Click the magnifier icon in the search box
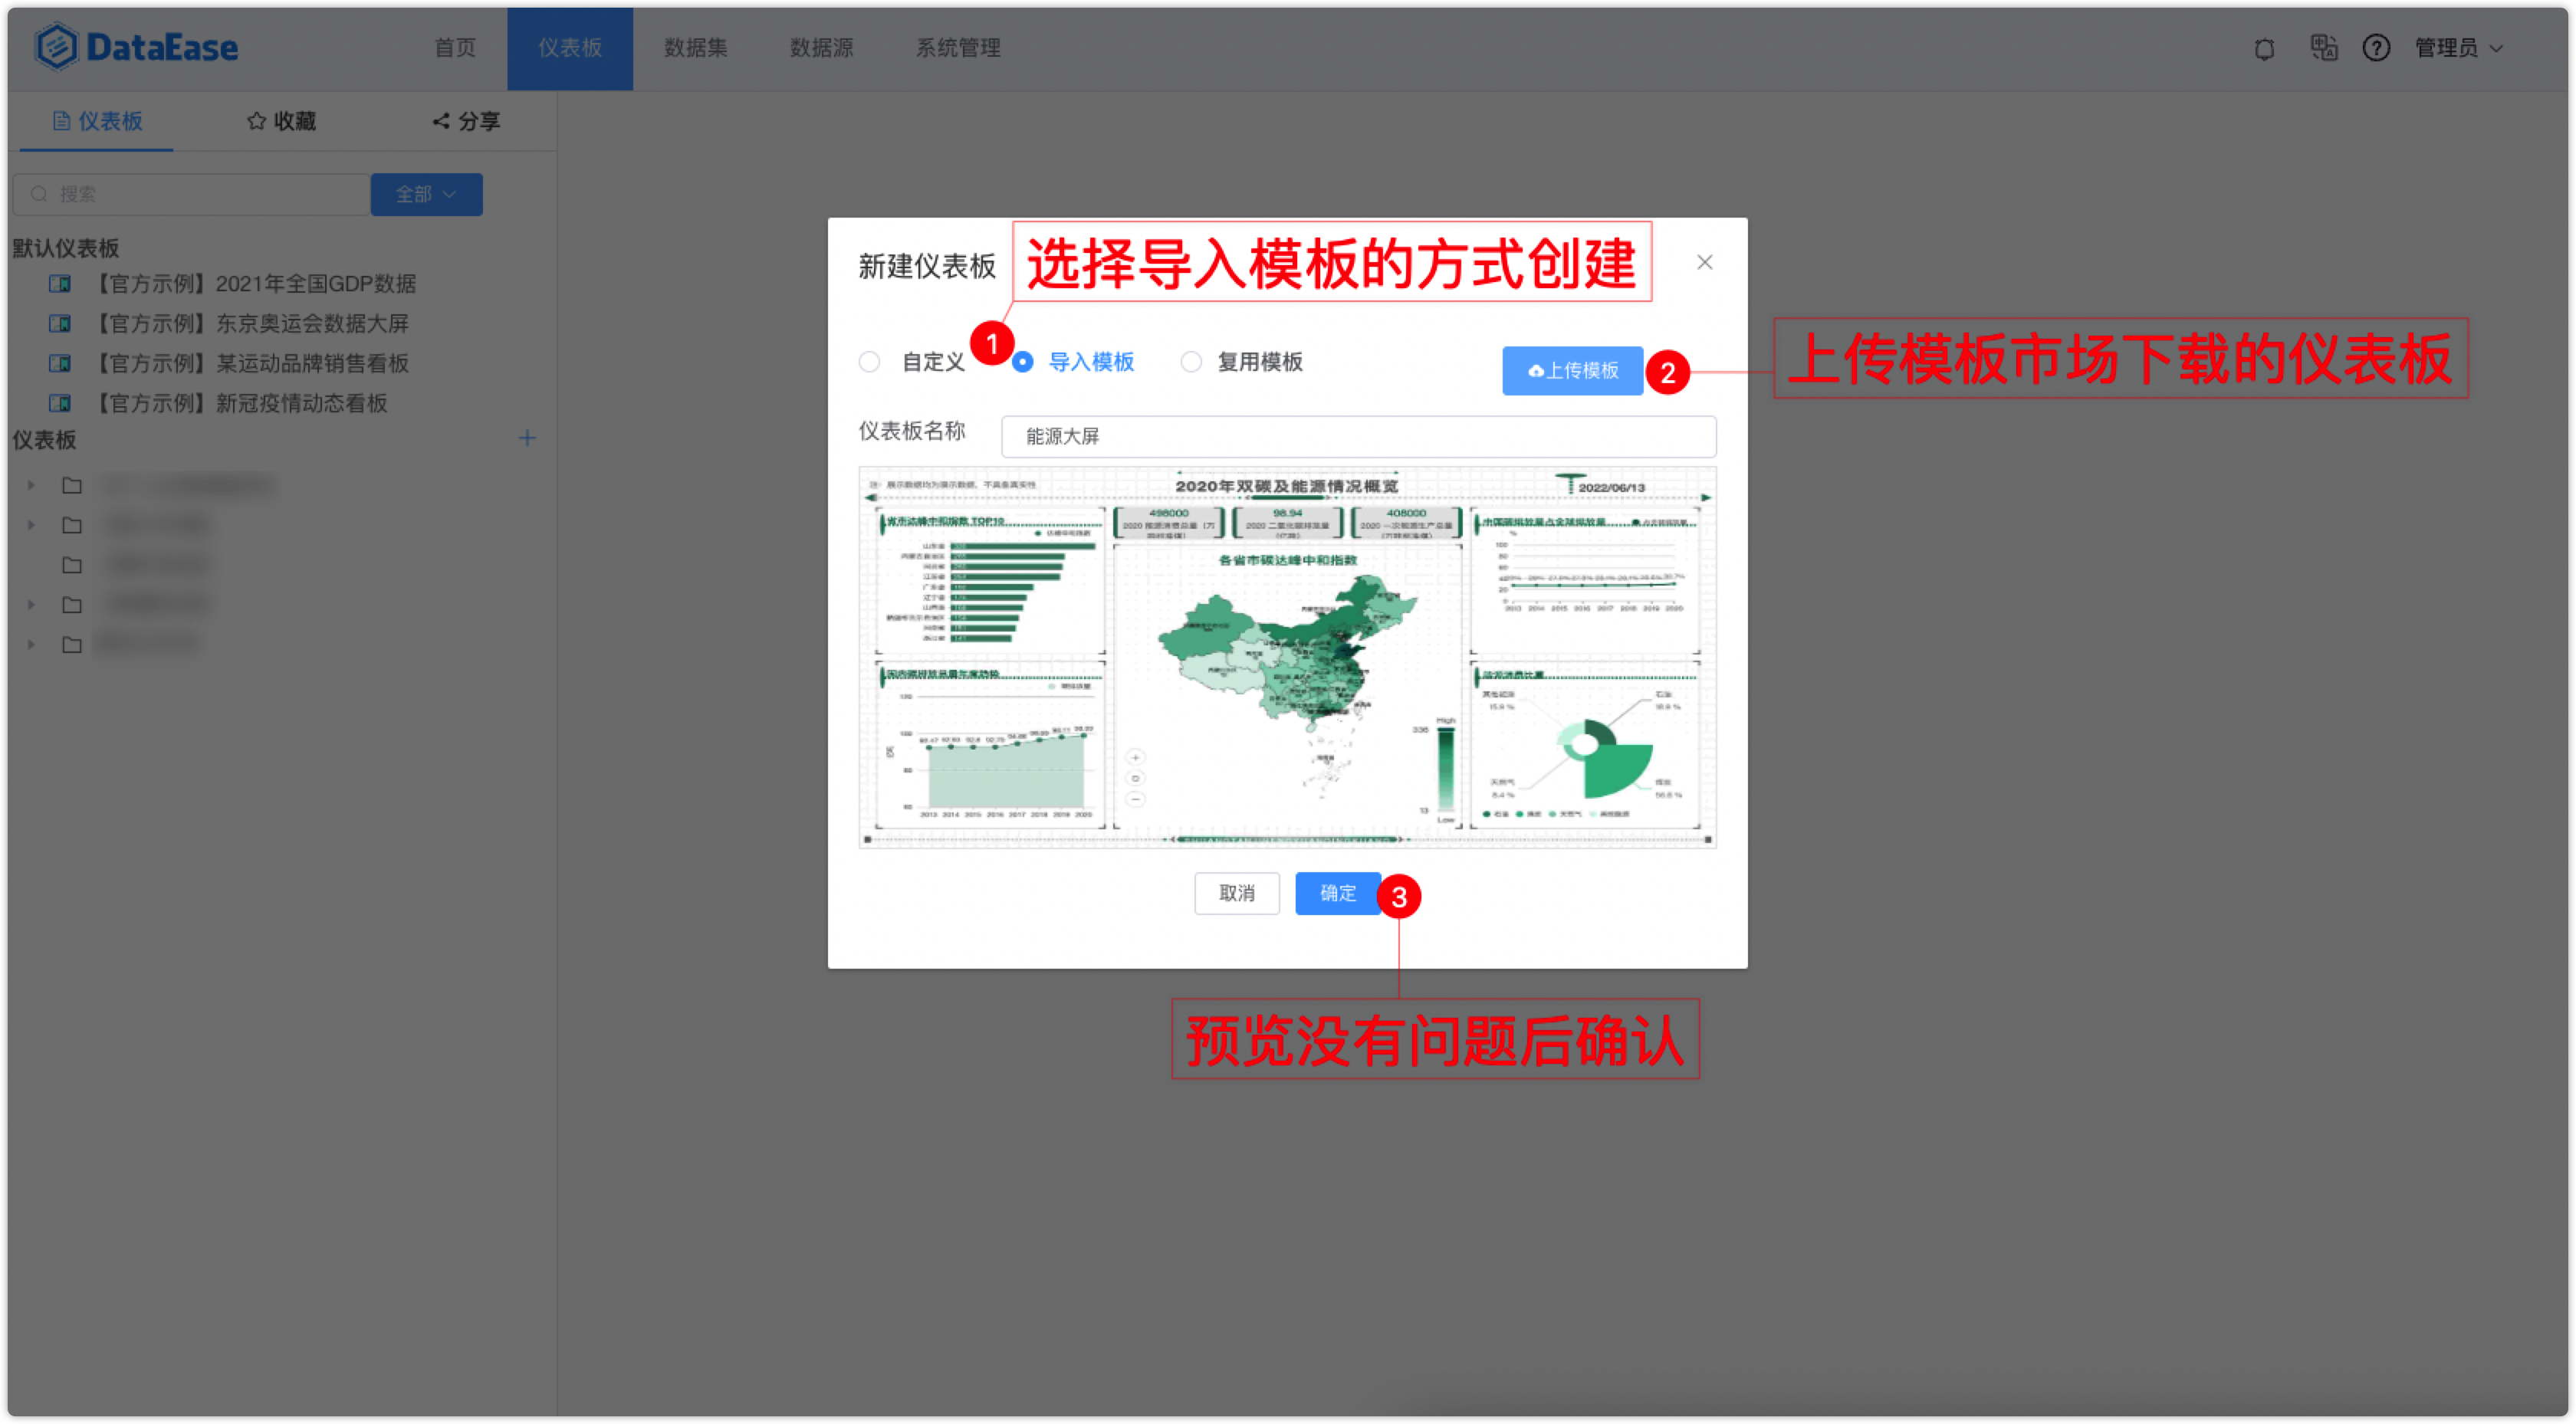 coord(38,193)
